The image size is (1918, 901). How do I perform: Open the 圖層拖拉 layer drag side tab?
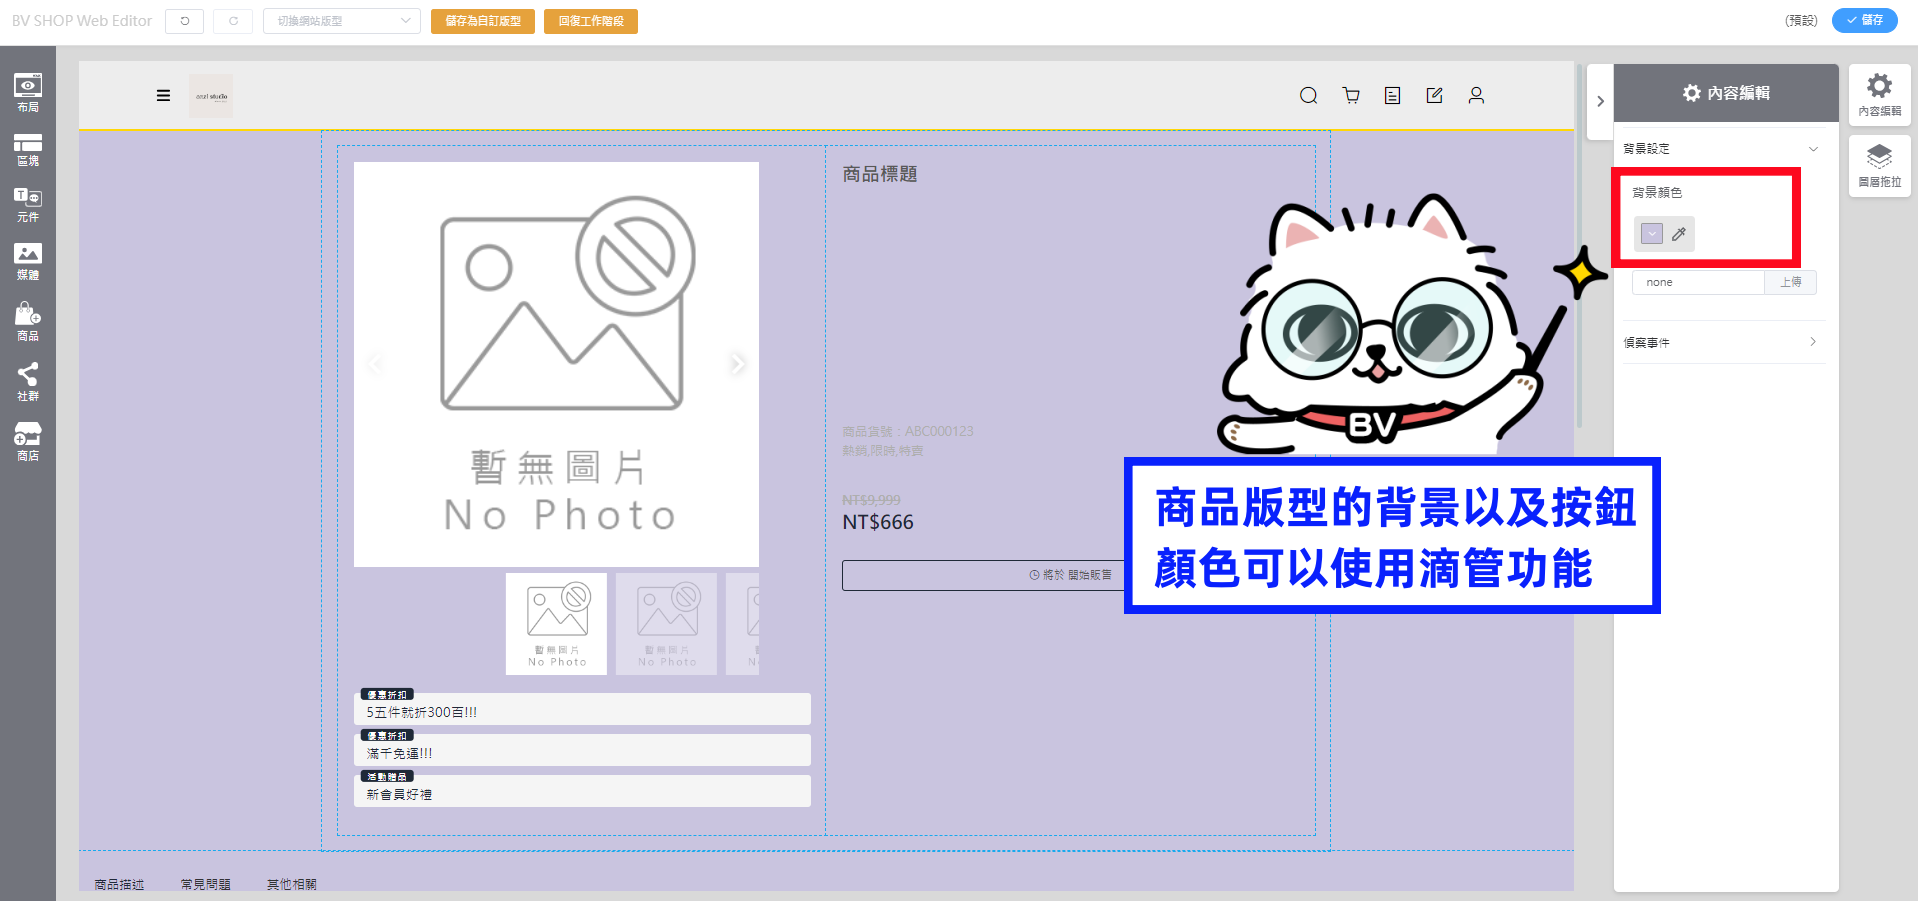pyautogui.click(x=1880, y=167)
